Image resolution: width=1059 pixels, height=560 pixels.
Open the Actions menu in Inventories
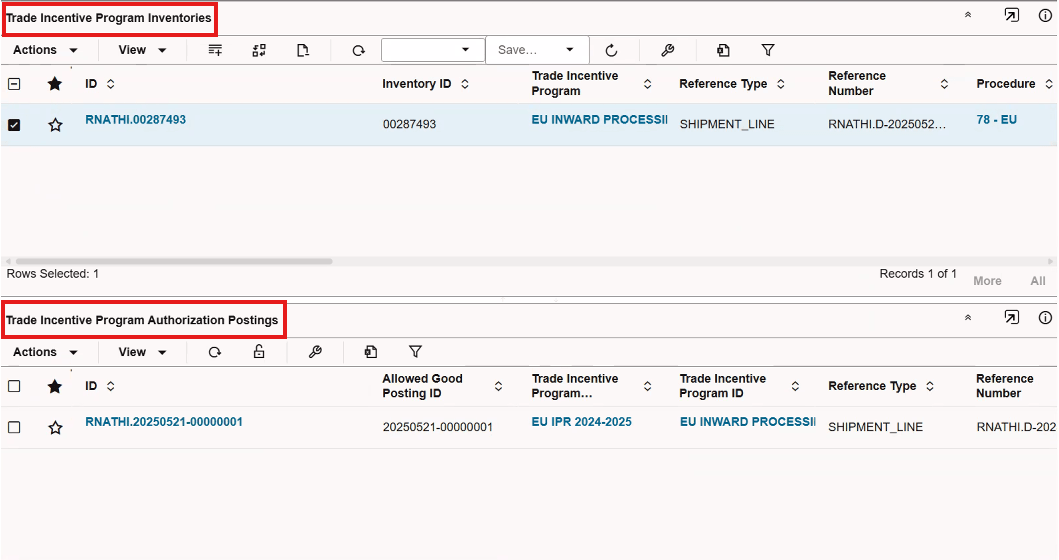45,50
